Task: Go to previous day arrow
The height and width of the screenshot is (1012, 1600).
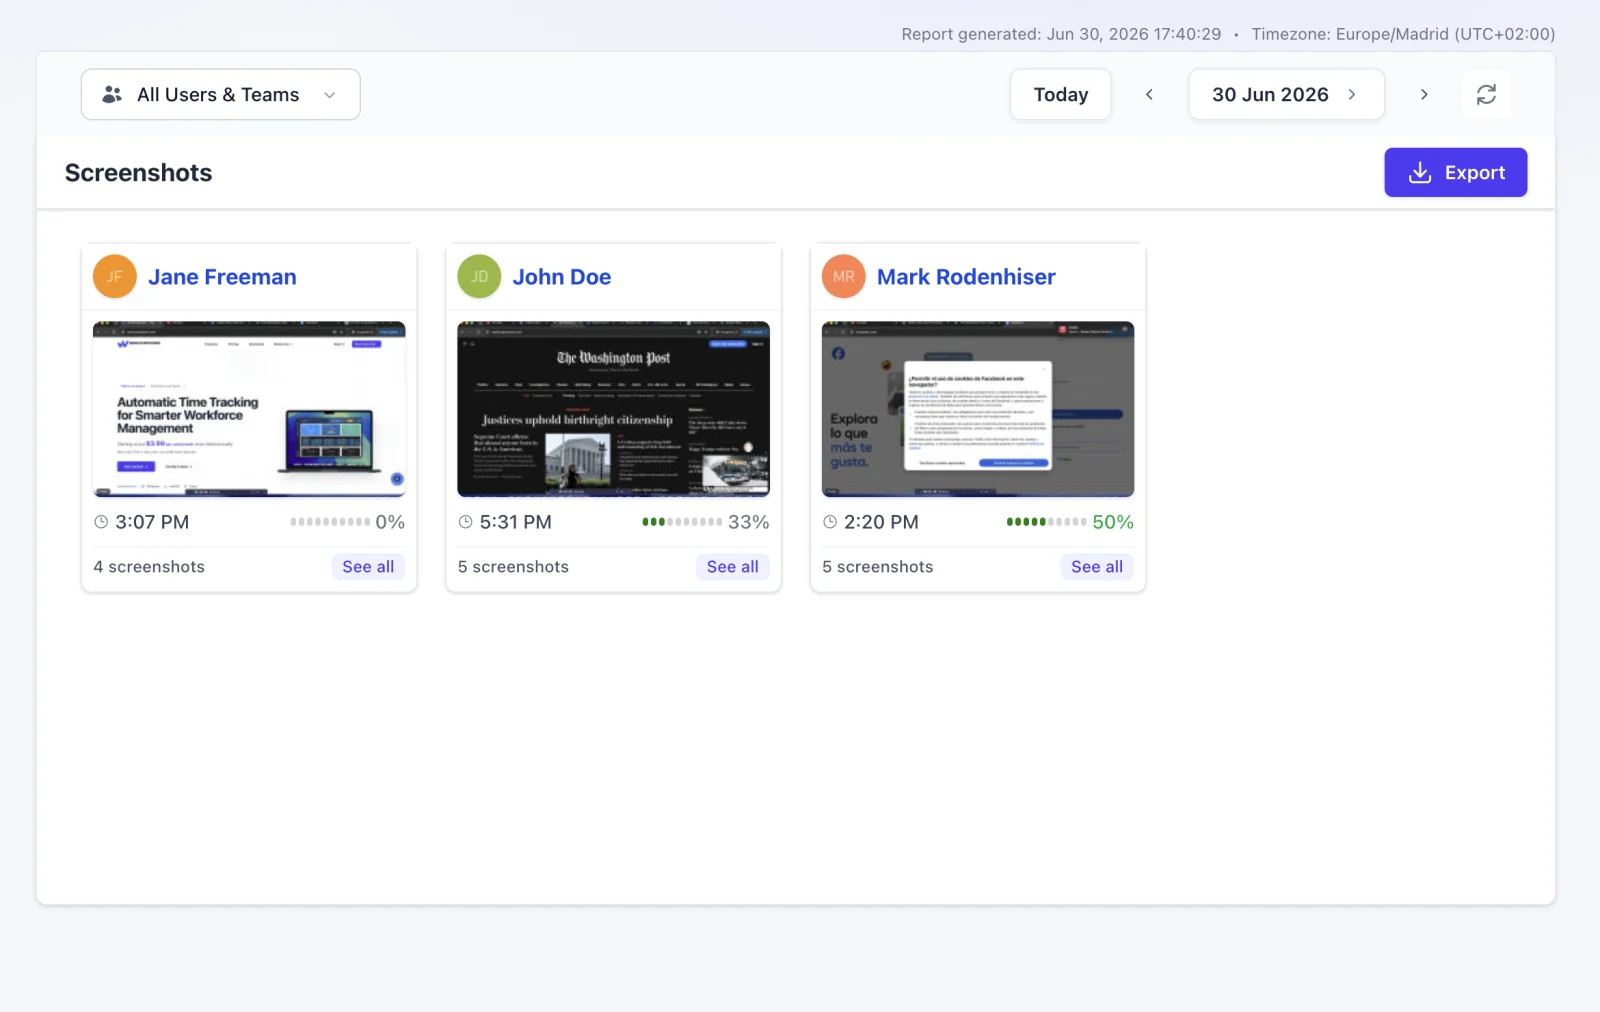Action: (x=1149, y=94)
